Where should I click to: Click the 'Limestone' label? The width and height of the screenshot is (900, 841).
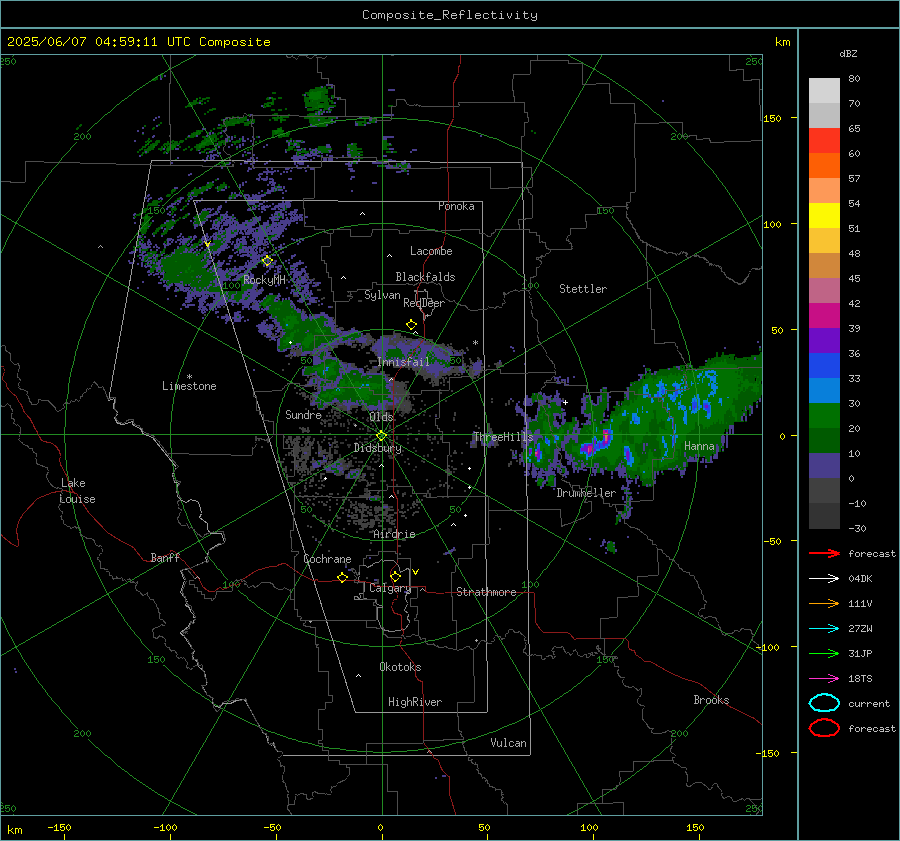tap(189, 386)
